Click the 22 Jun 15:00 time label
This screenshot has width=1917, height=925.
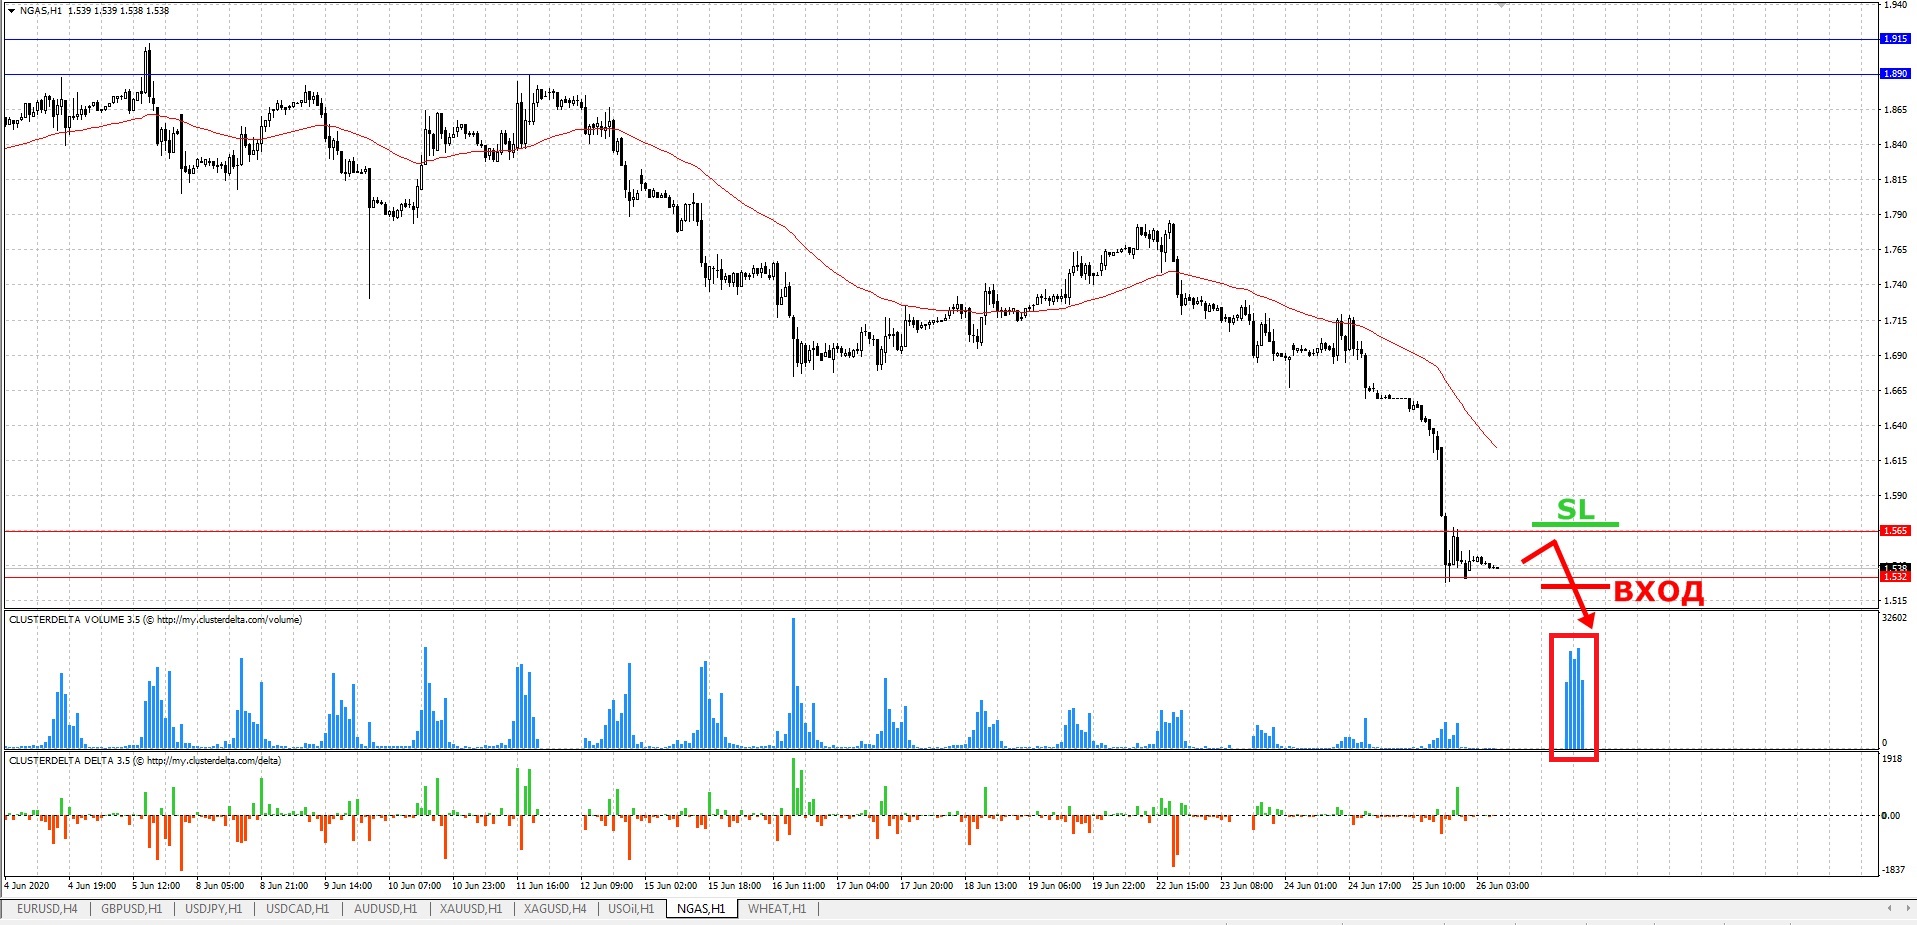pos(1182,886)
